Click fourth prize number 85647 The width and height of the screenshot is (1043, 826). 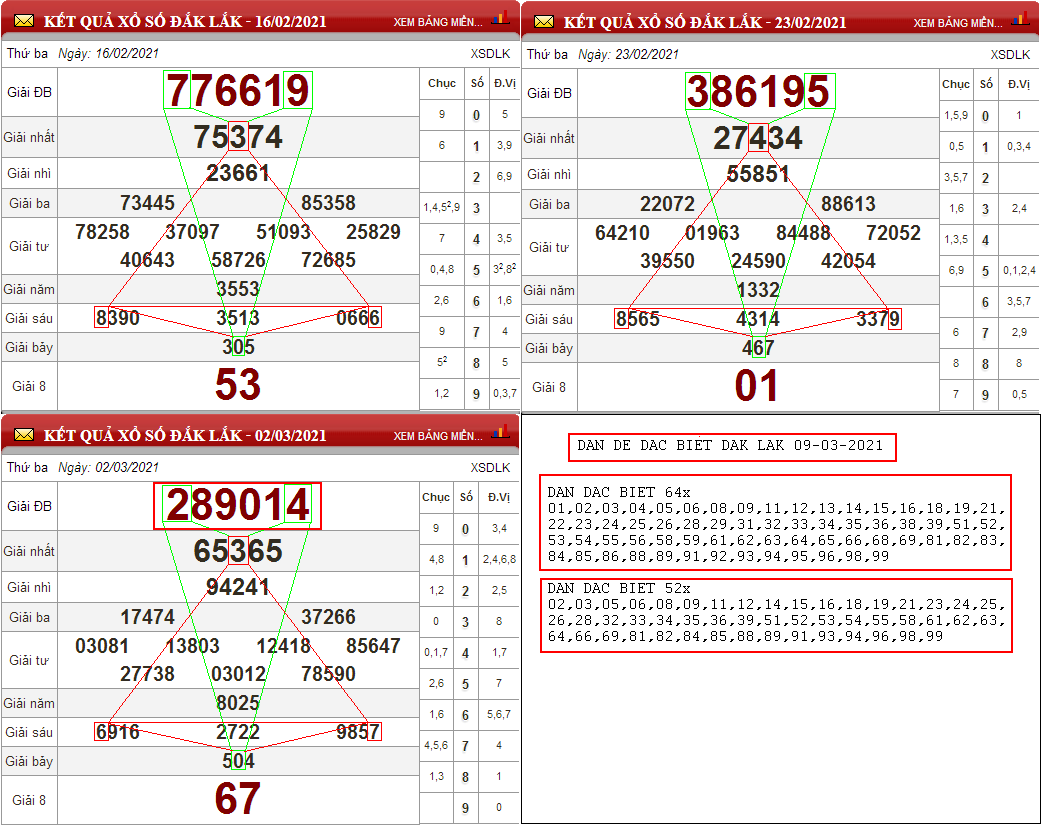click(374, 646)
